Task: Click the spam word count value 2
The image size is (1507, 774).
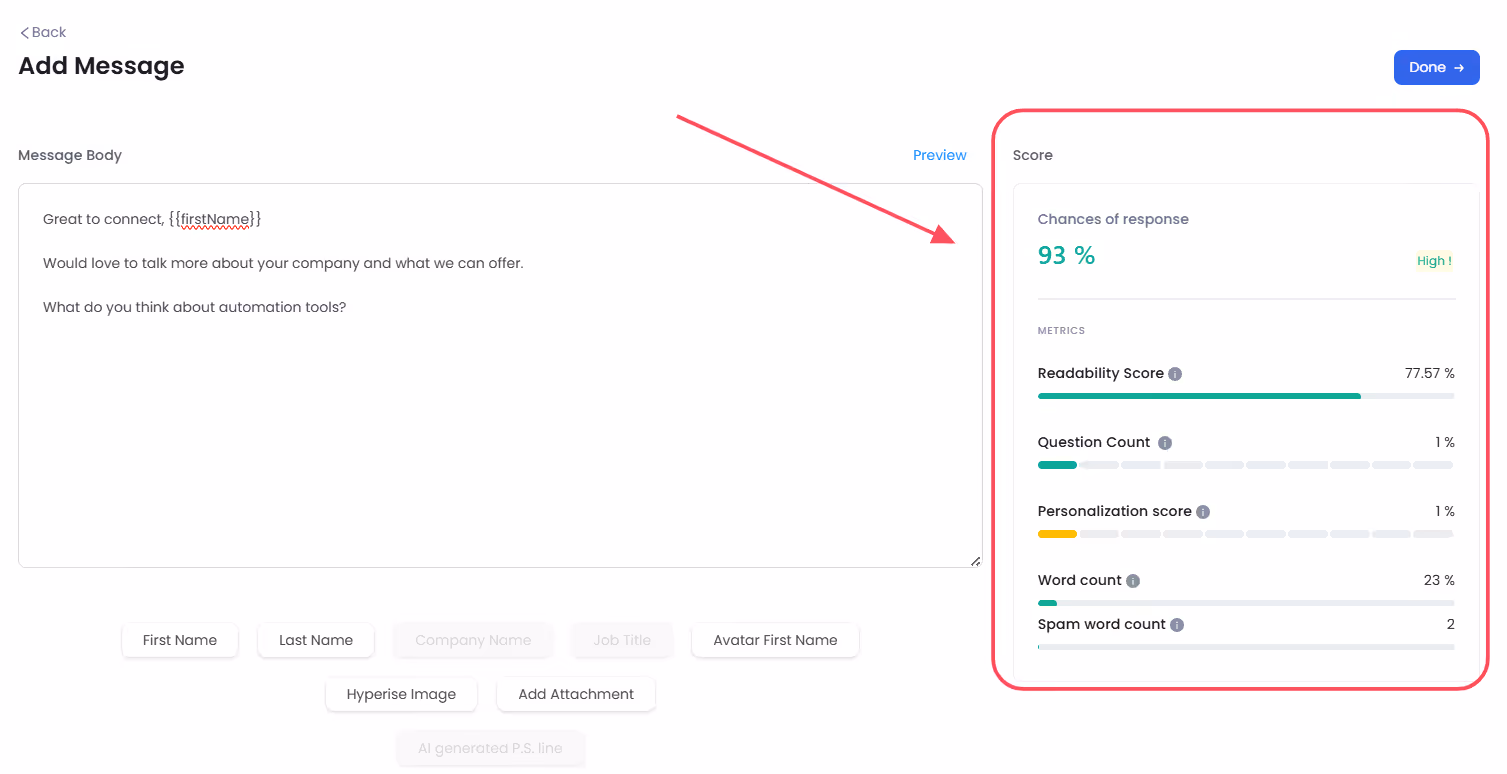Action: pyautogui.click(x=1450, y=624)
